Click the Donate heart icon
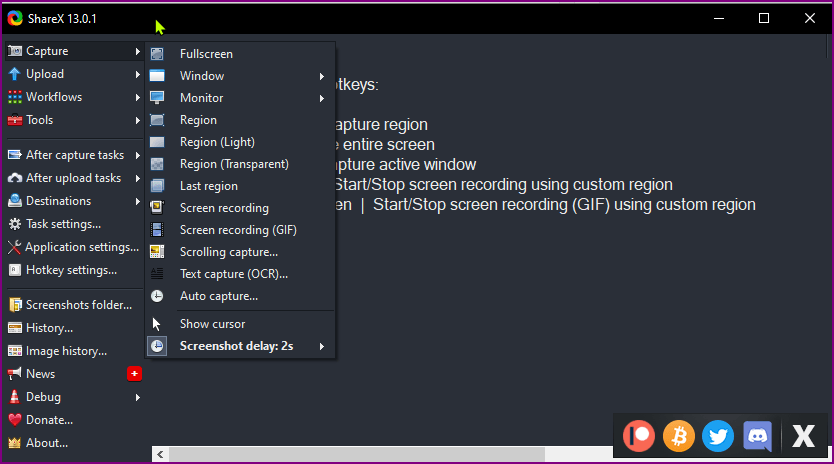 pyautogui.click(x=14, y=420)
